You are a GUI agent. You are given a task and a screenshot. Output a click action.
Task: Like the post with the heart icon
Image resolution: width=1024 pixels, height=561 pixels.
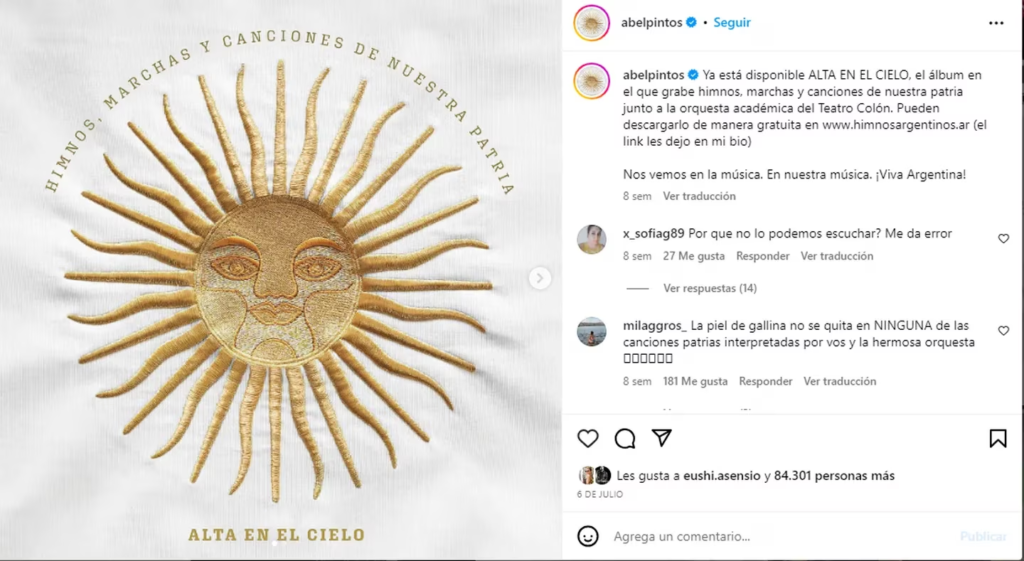pyautogui.click(x=588, y=438)
